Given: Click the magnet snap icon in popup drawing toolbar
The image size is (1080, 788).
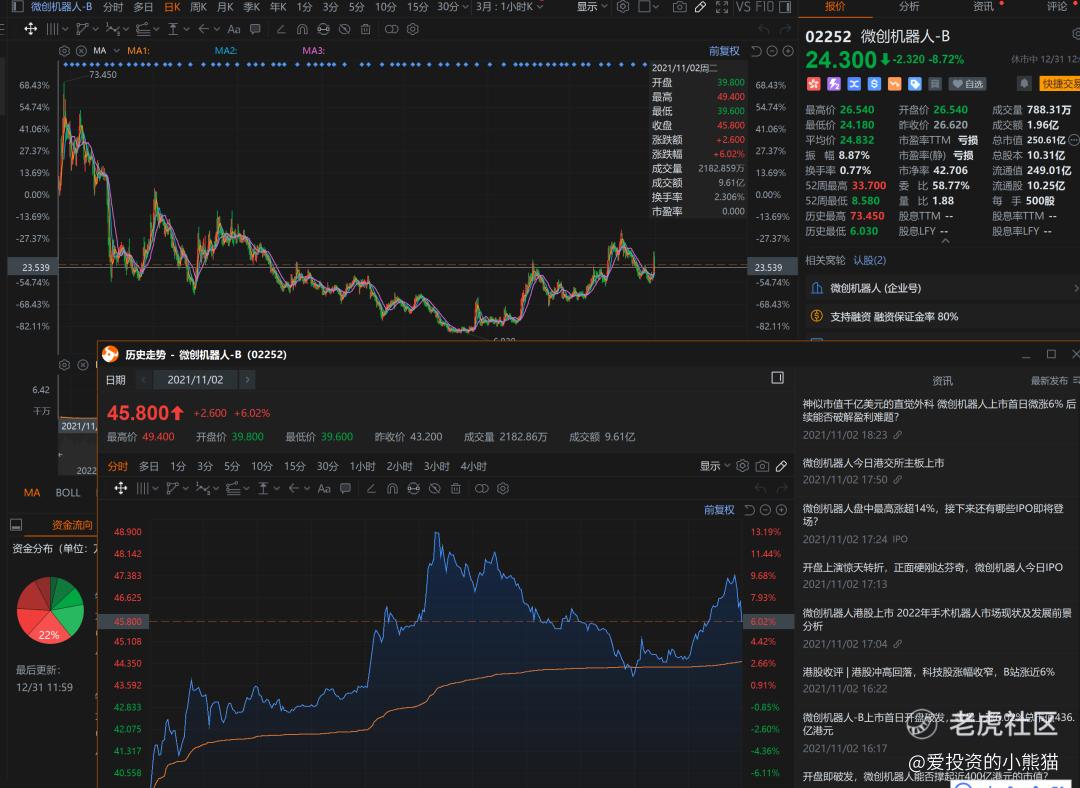Looking at the screenshot, I should click(x=391, y=488).
